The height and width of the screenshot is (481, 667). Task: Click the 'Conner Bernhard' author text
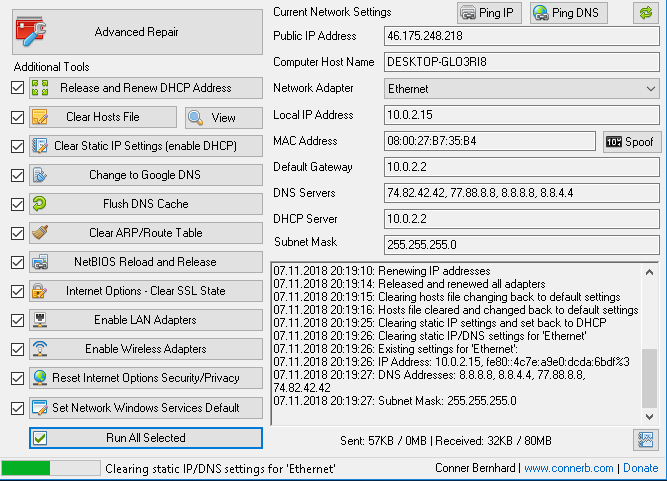point(475,468)
